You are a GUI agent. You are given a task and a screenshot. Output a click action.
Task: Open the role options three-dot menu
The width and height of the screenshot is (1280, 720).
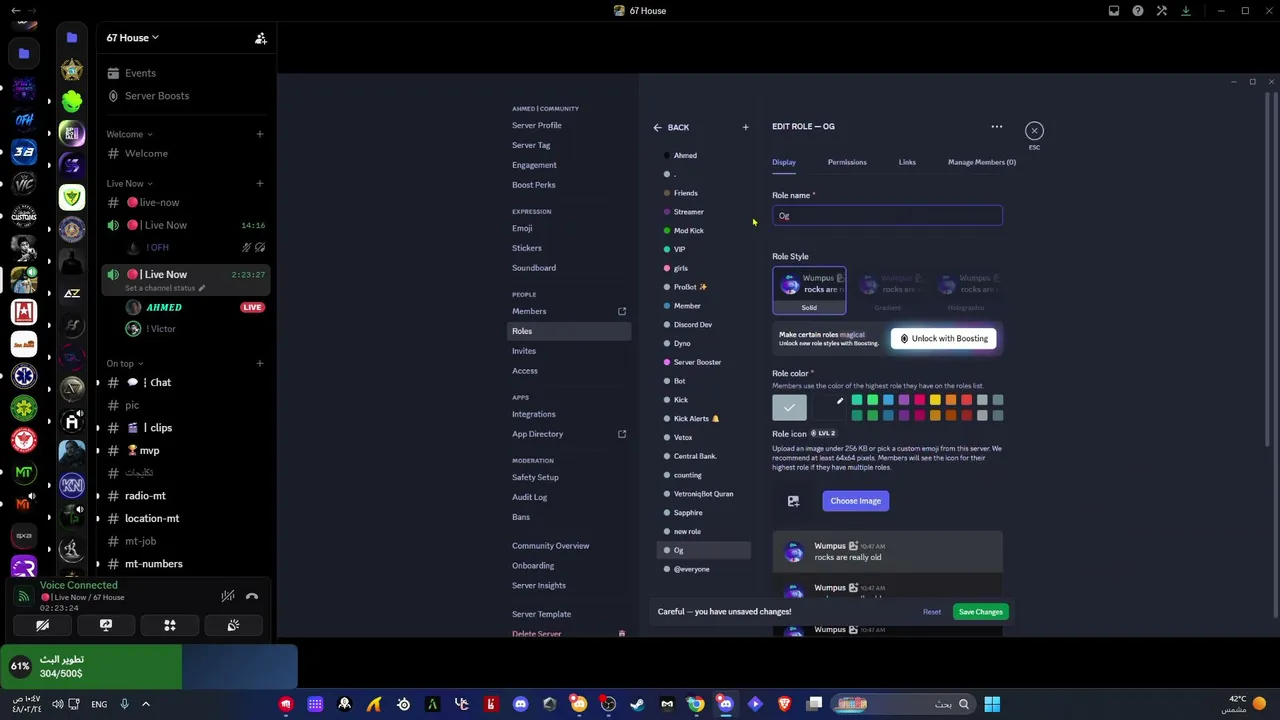click(x=996, y=127)
